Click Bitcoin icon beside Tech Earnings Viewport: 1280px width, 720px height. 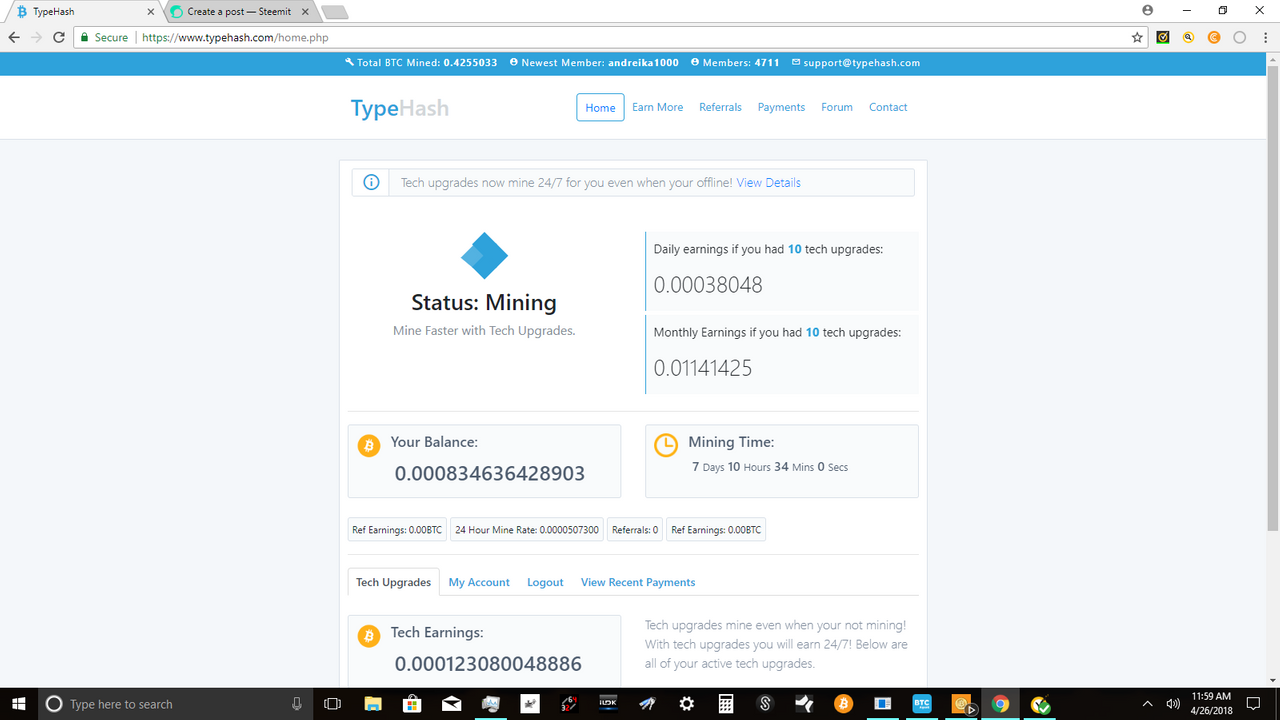[x=369, y=636]
